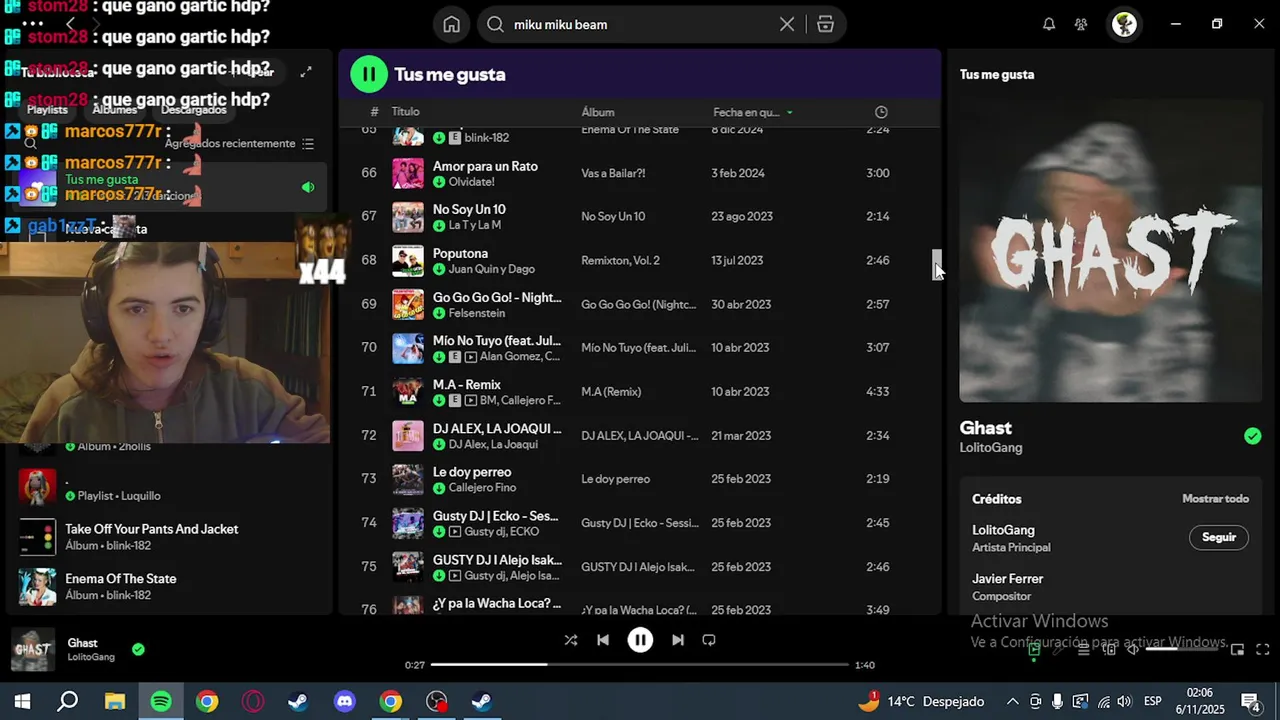
Task: Toggle repeat in the player bar
Action: (x=709, y=640)
